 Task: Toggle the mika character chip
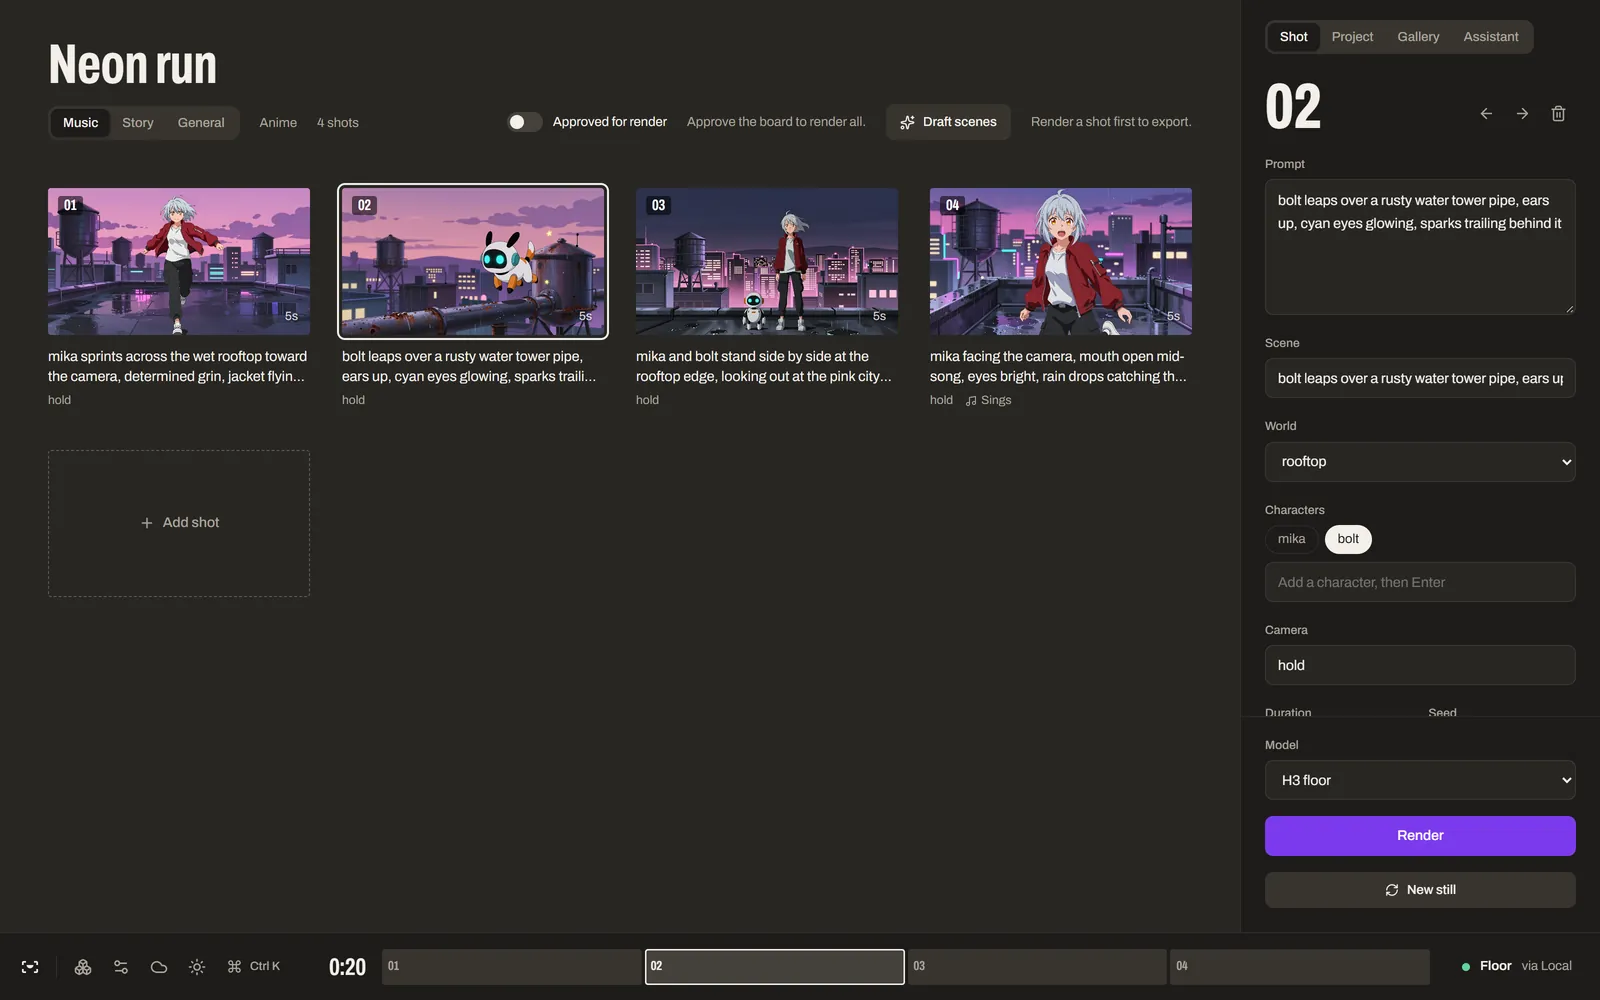pos(1291,539)
